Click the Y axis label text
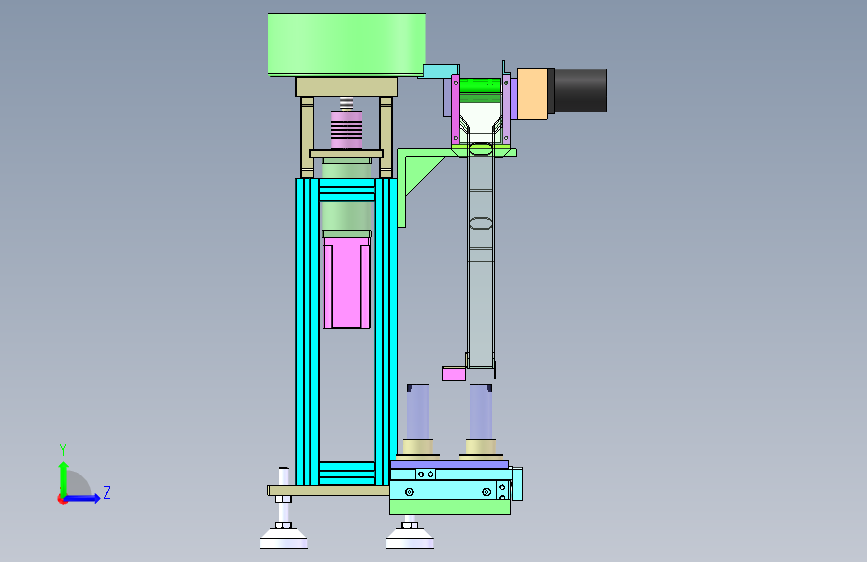The width and height of the screenshot is (867, 562). click(63, 450)
